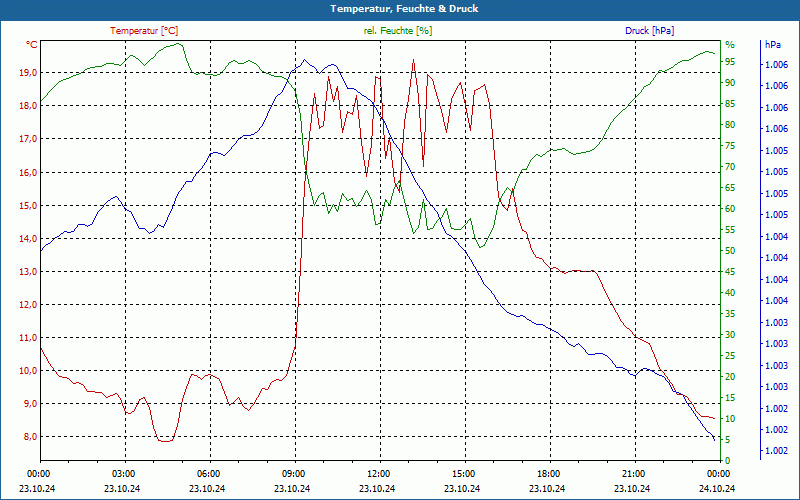
Task: Select the 45 humidity axis value
Action: (730, 272)
